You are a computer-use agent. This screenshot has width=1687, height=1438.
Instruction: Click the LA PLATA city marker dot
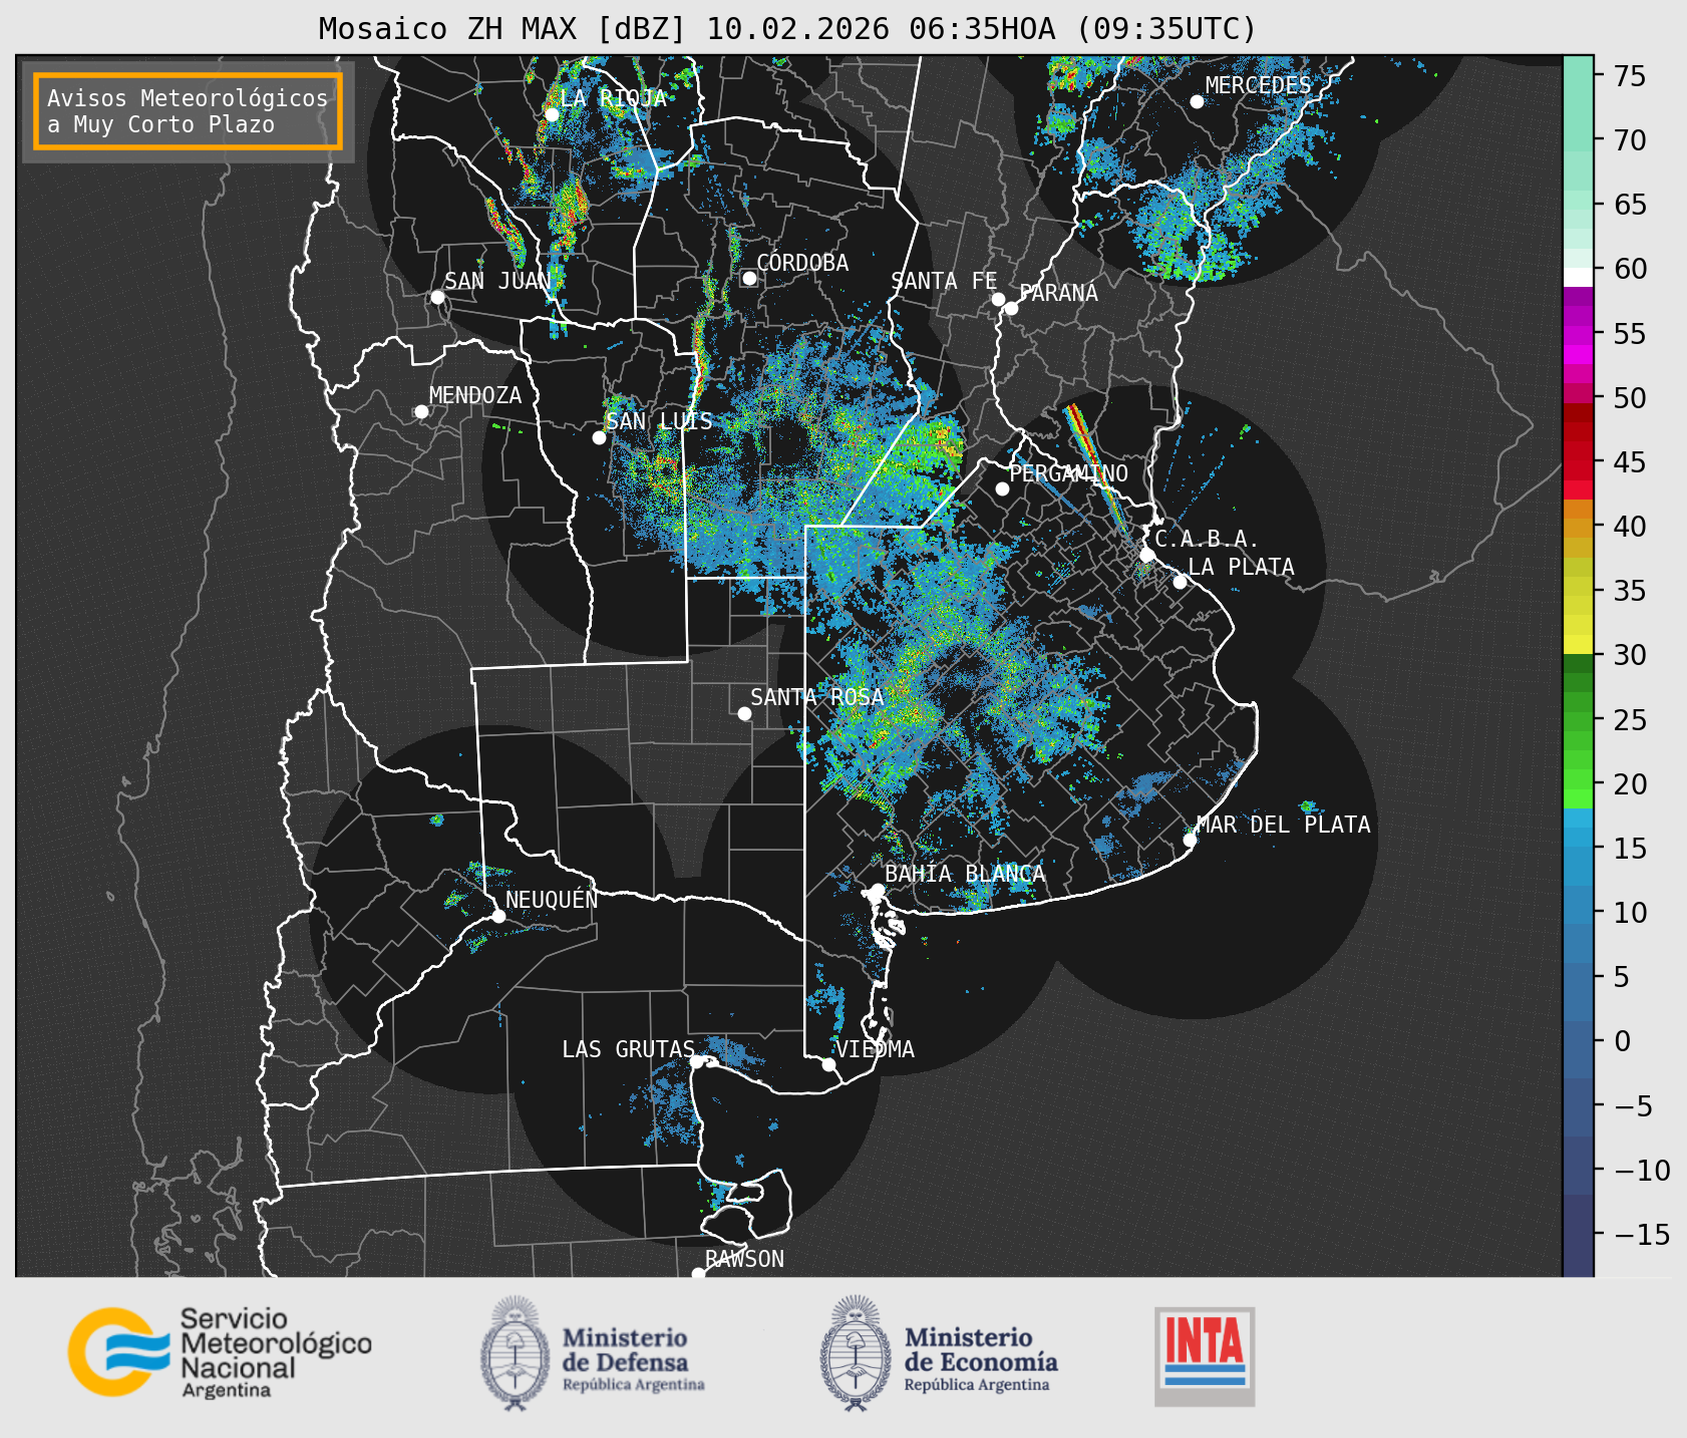coord(1180,582)
